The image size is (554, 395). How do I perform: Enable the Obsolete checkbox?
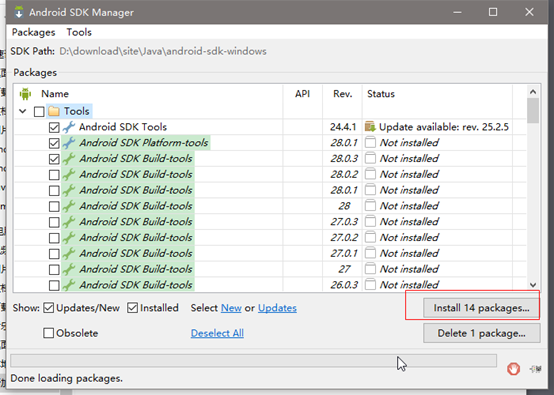(48, 333)
